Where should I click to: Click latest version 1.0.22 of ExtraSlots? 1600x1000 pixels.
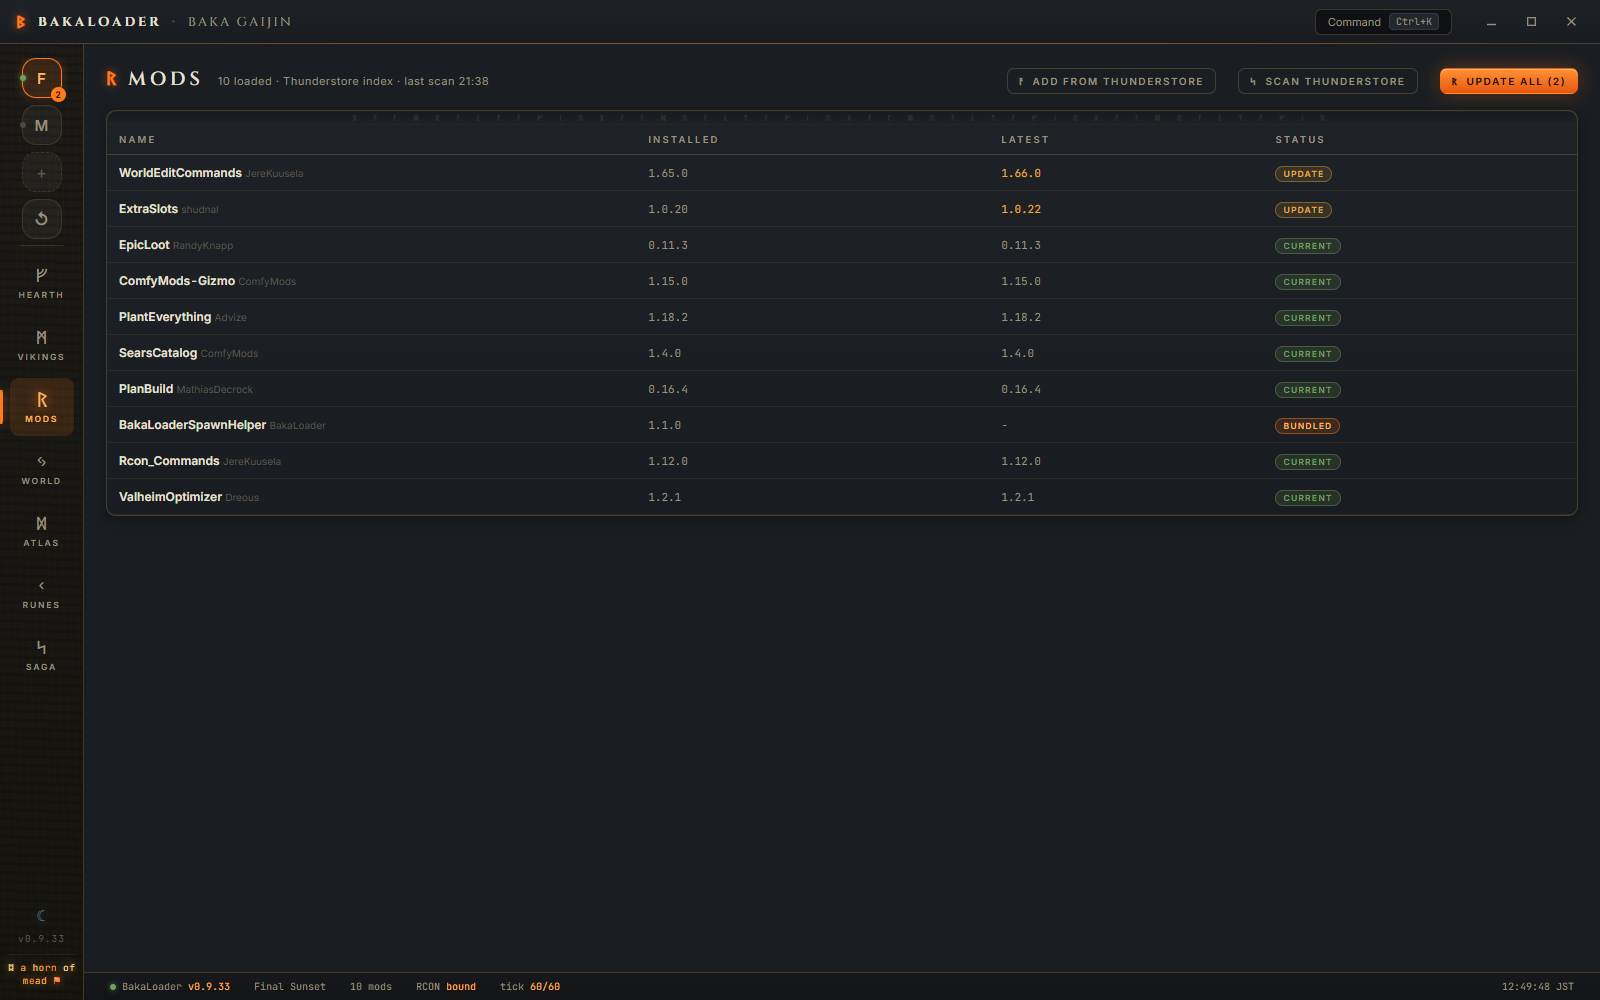(x=1021, y=210)
